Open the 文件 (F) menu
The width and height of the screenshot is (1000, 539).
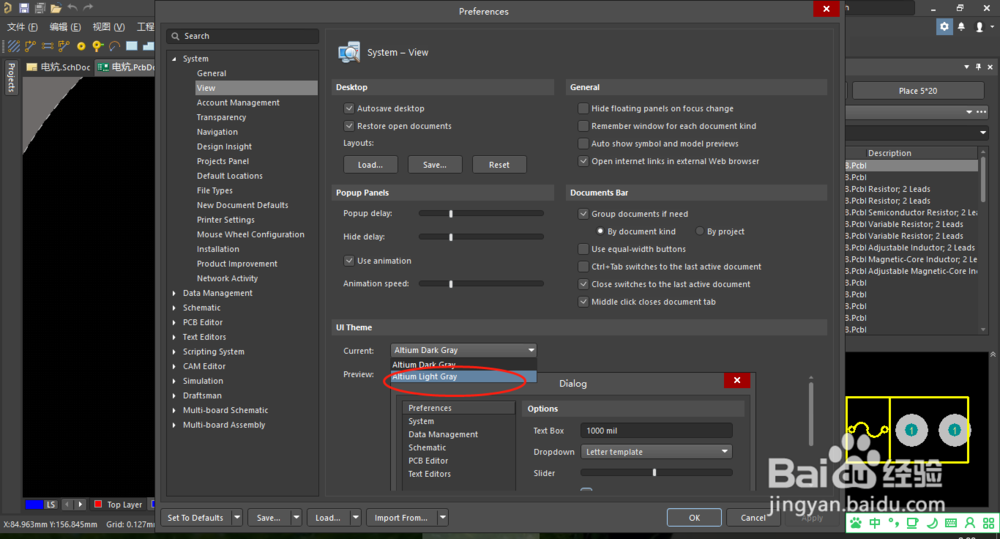click(x=22, y=27)
